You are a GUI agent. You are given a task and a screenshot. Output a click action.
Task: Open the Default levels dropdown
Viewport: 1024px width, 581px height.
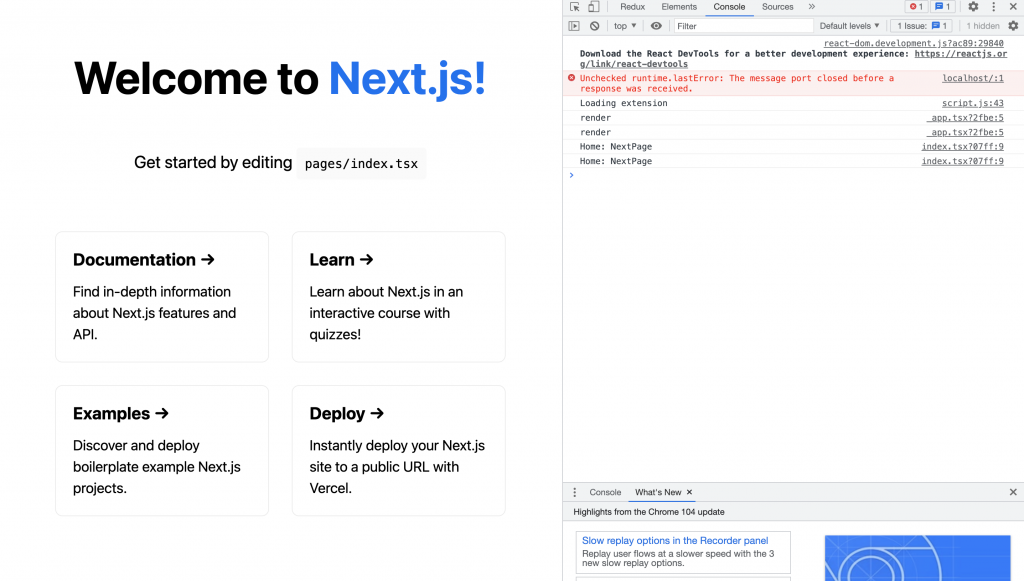pyautogui.click(x=849, y=26)
